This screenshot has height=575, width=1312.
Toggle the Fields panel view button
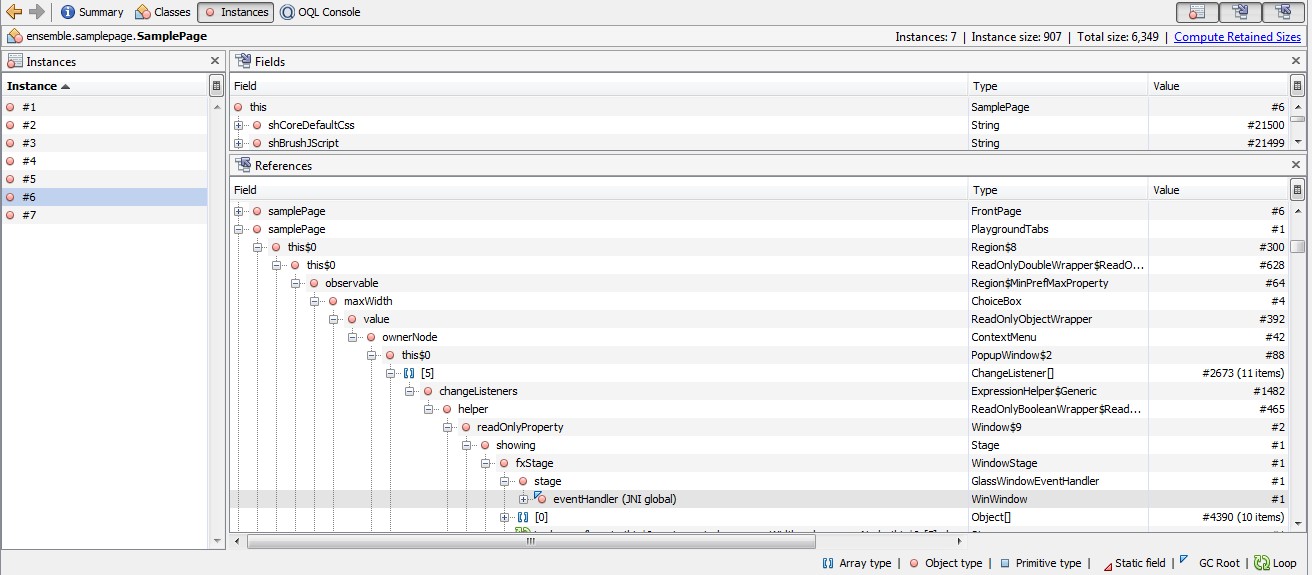[1240, 12]
